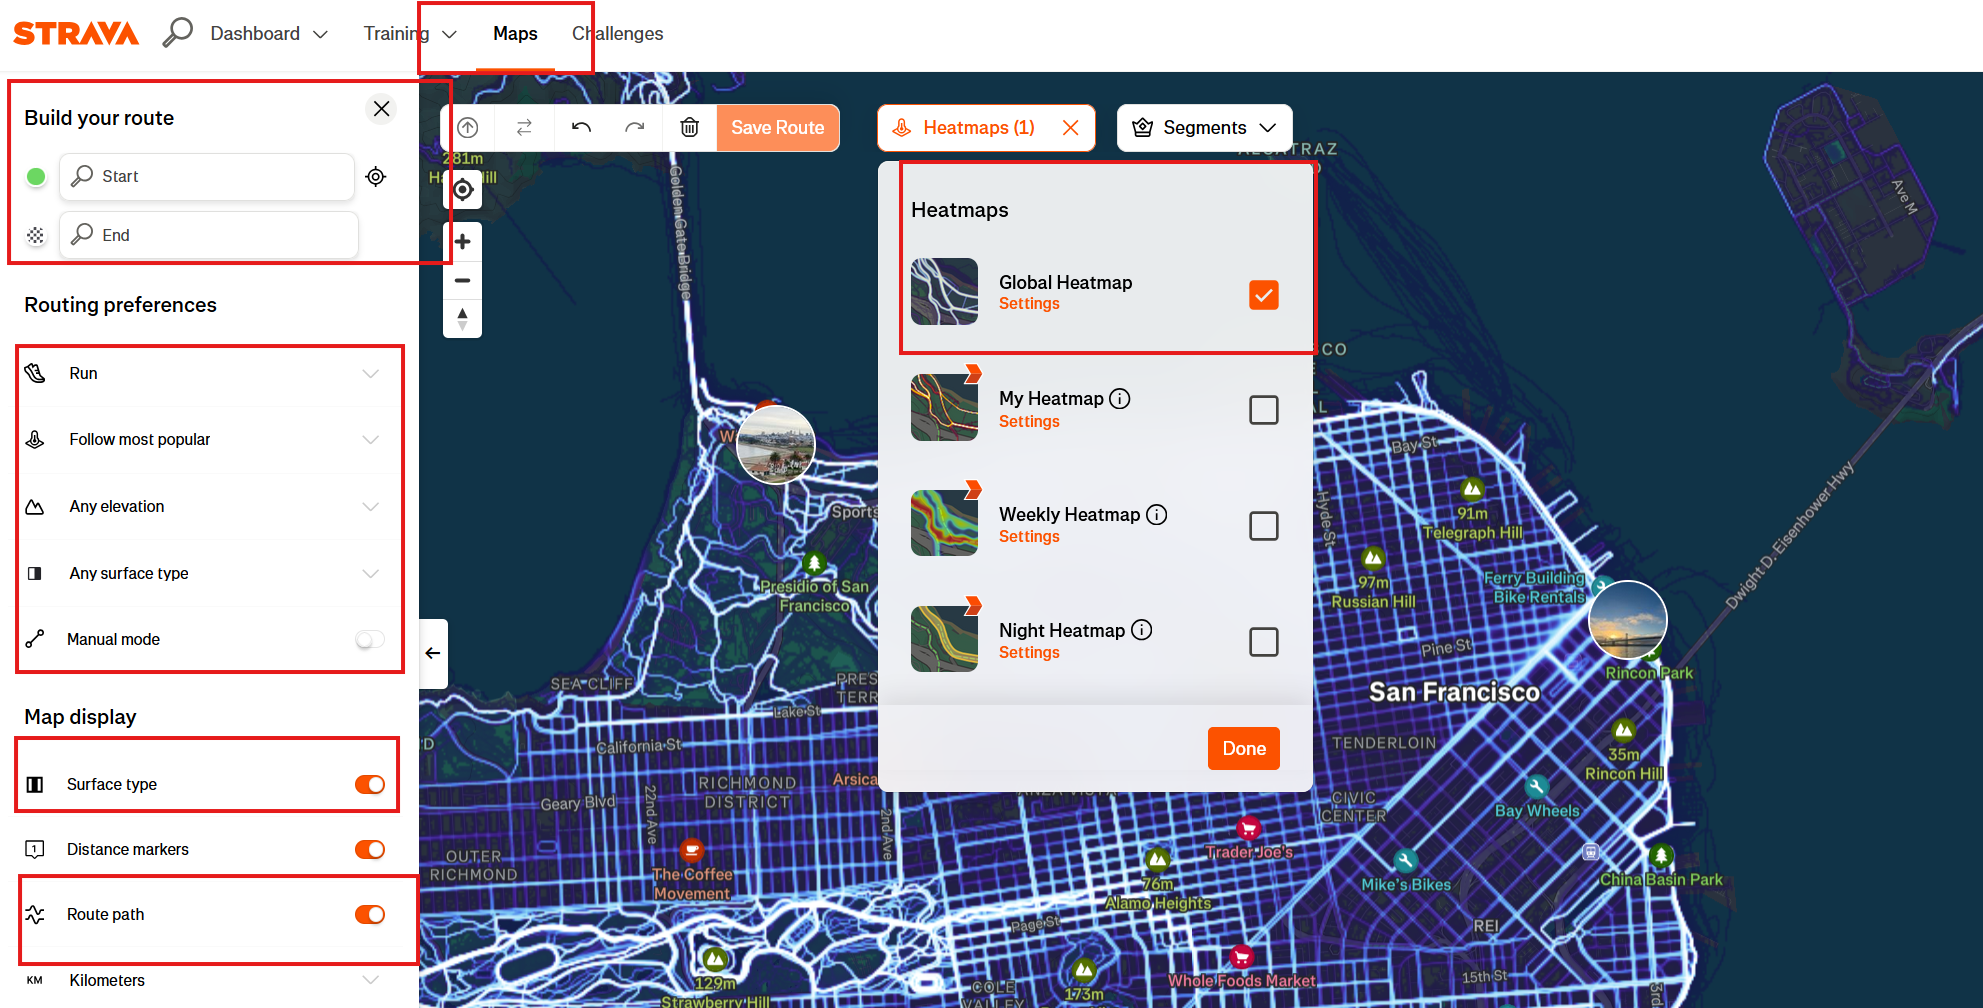Open the trash icon to clear route
The height and width of the screenshot is (1008, 1983).
(690, 127)
